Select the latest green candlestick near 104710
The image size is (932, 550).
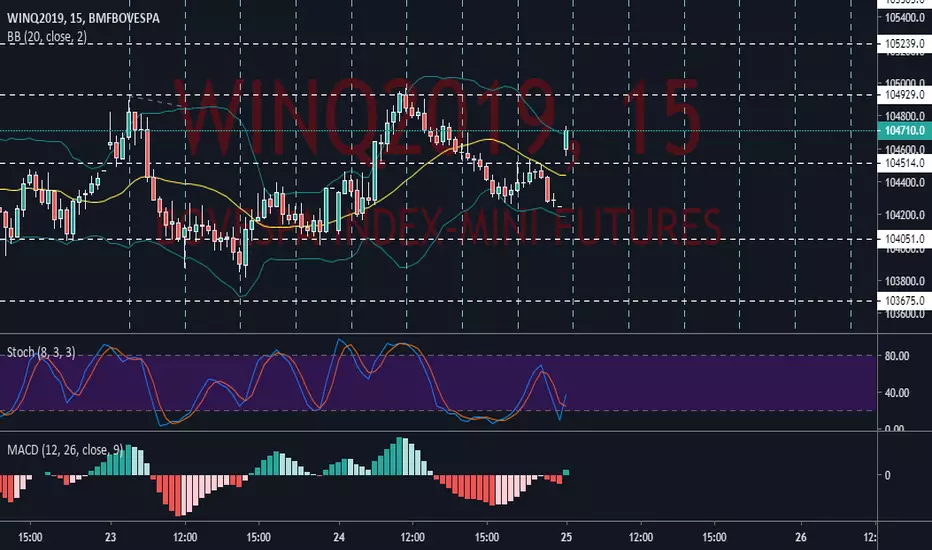(x=566, y=140)
